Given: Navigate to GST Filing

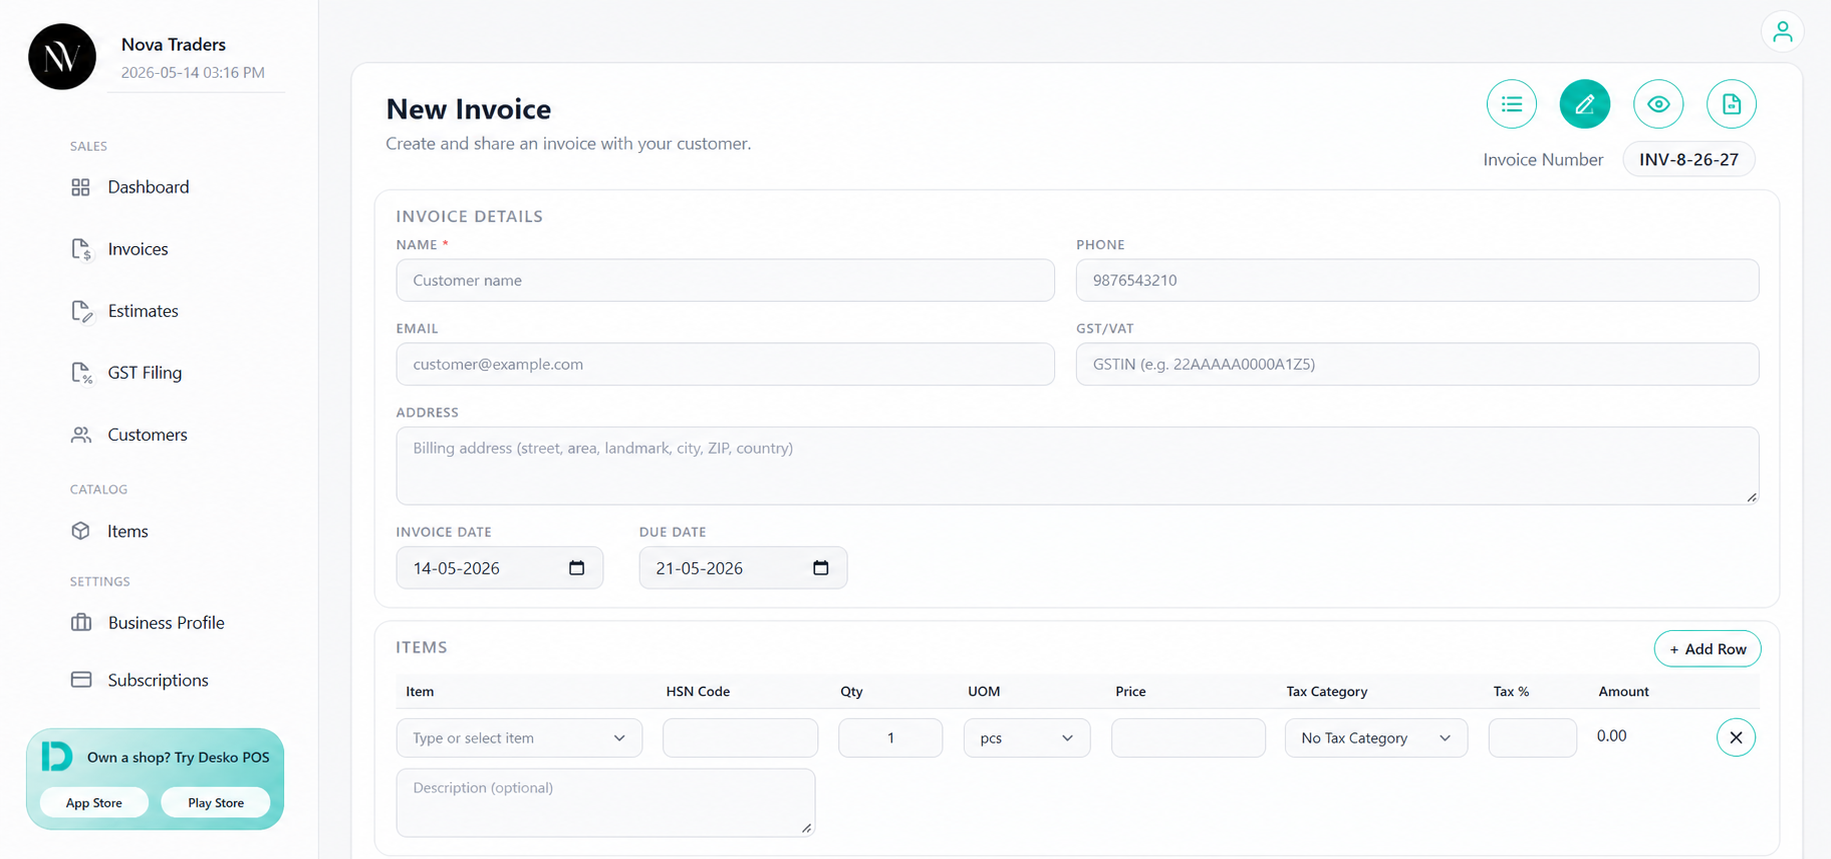Looking at the screenshot, I should click(145, 373).
